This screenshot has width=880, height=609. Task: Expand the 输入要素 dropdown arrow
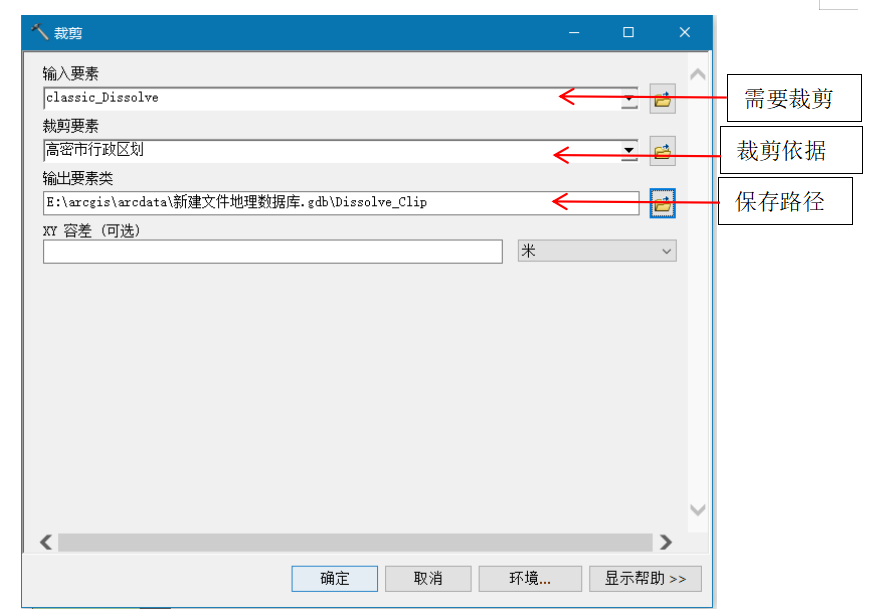(x=629, y=99)
